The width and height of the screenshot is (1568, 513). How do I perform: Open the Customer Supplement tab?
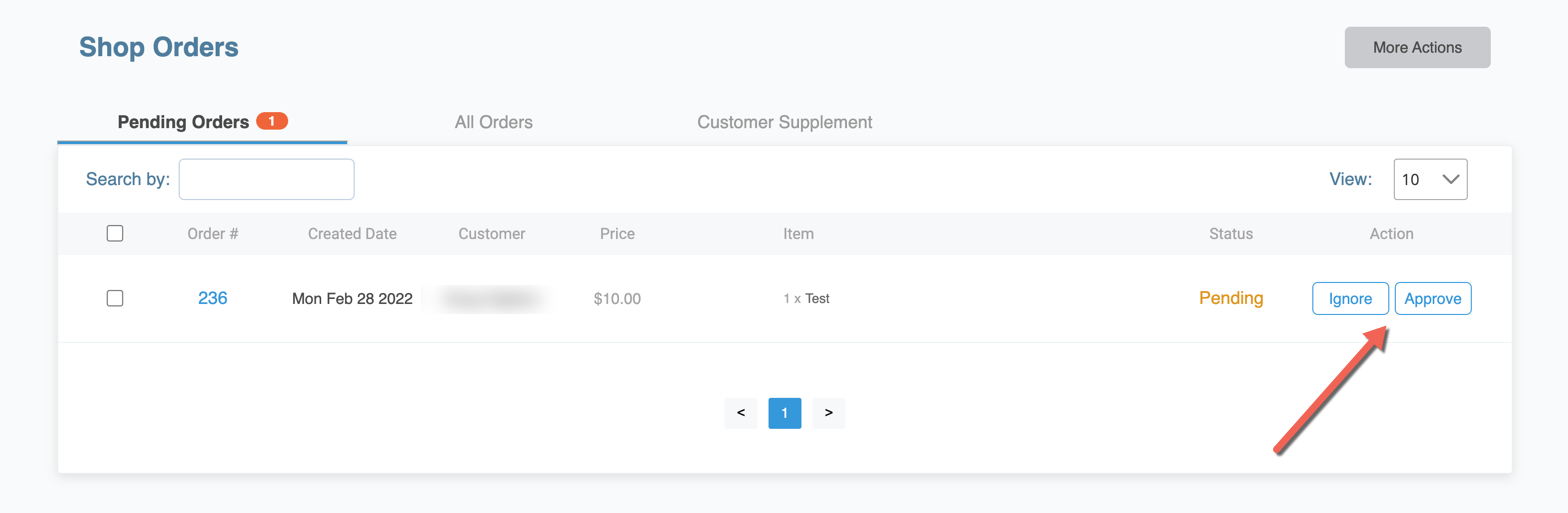click(784, 122)
